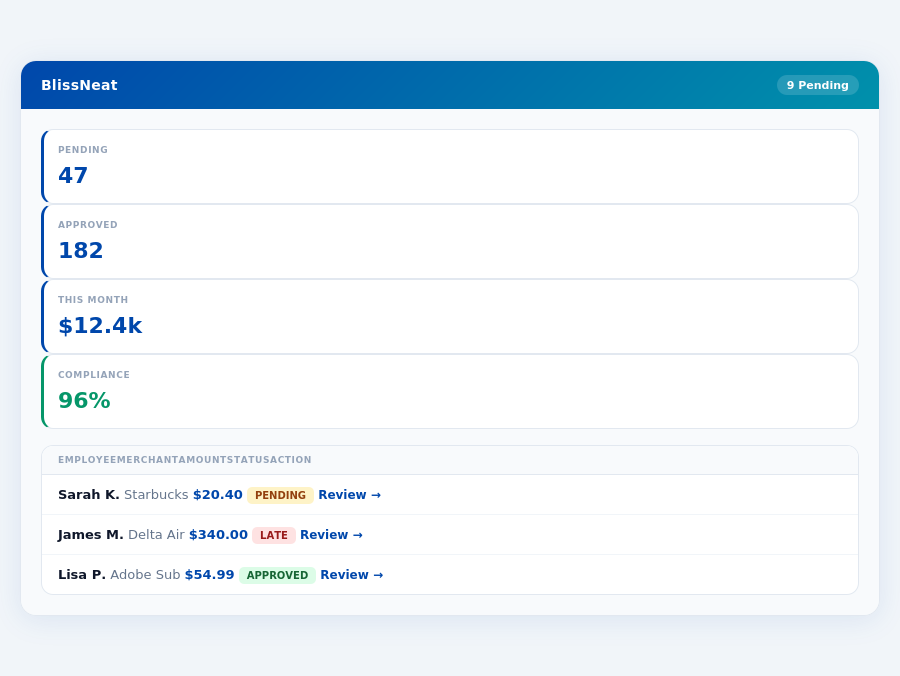Click the PENDING status badge on Sarah's row

click(278, 494)
